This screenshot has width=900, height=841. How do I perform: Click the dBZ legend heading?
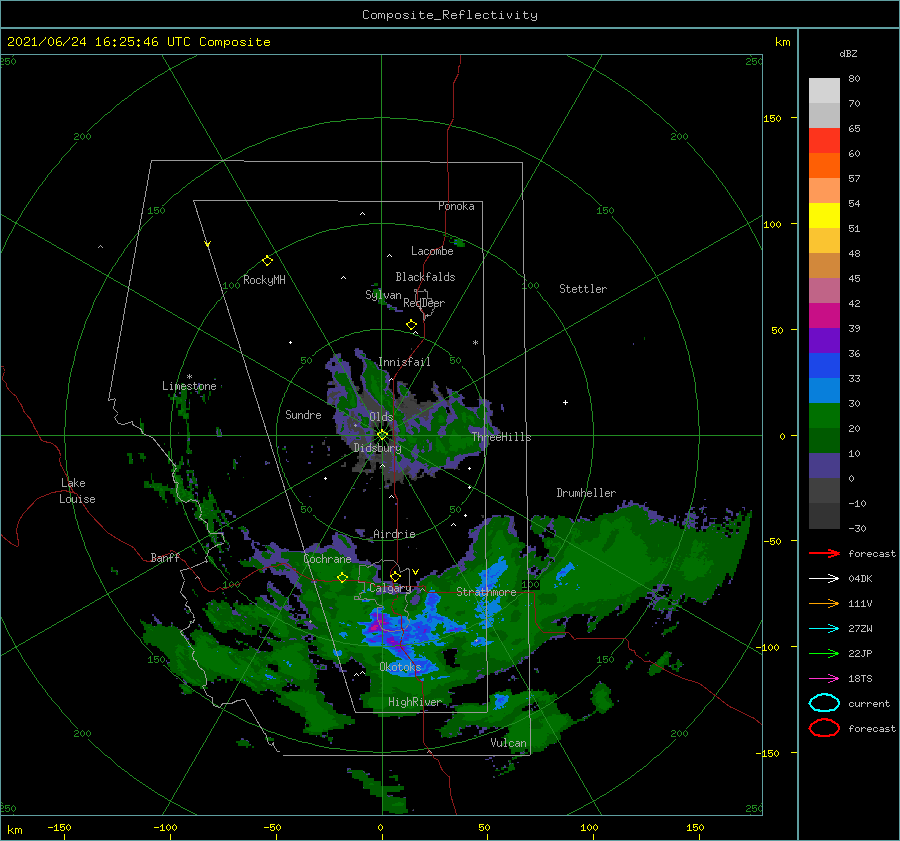[848, 53]
